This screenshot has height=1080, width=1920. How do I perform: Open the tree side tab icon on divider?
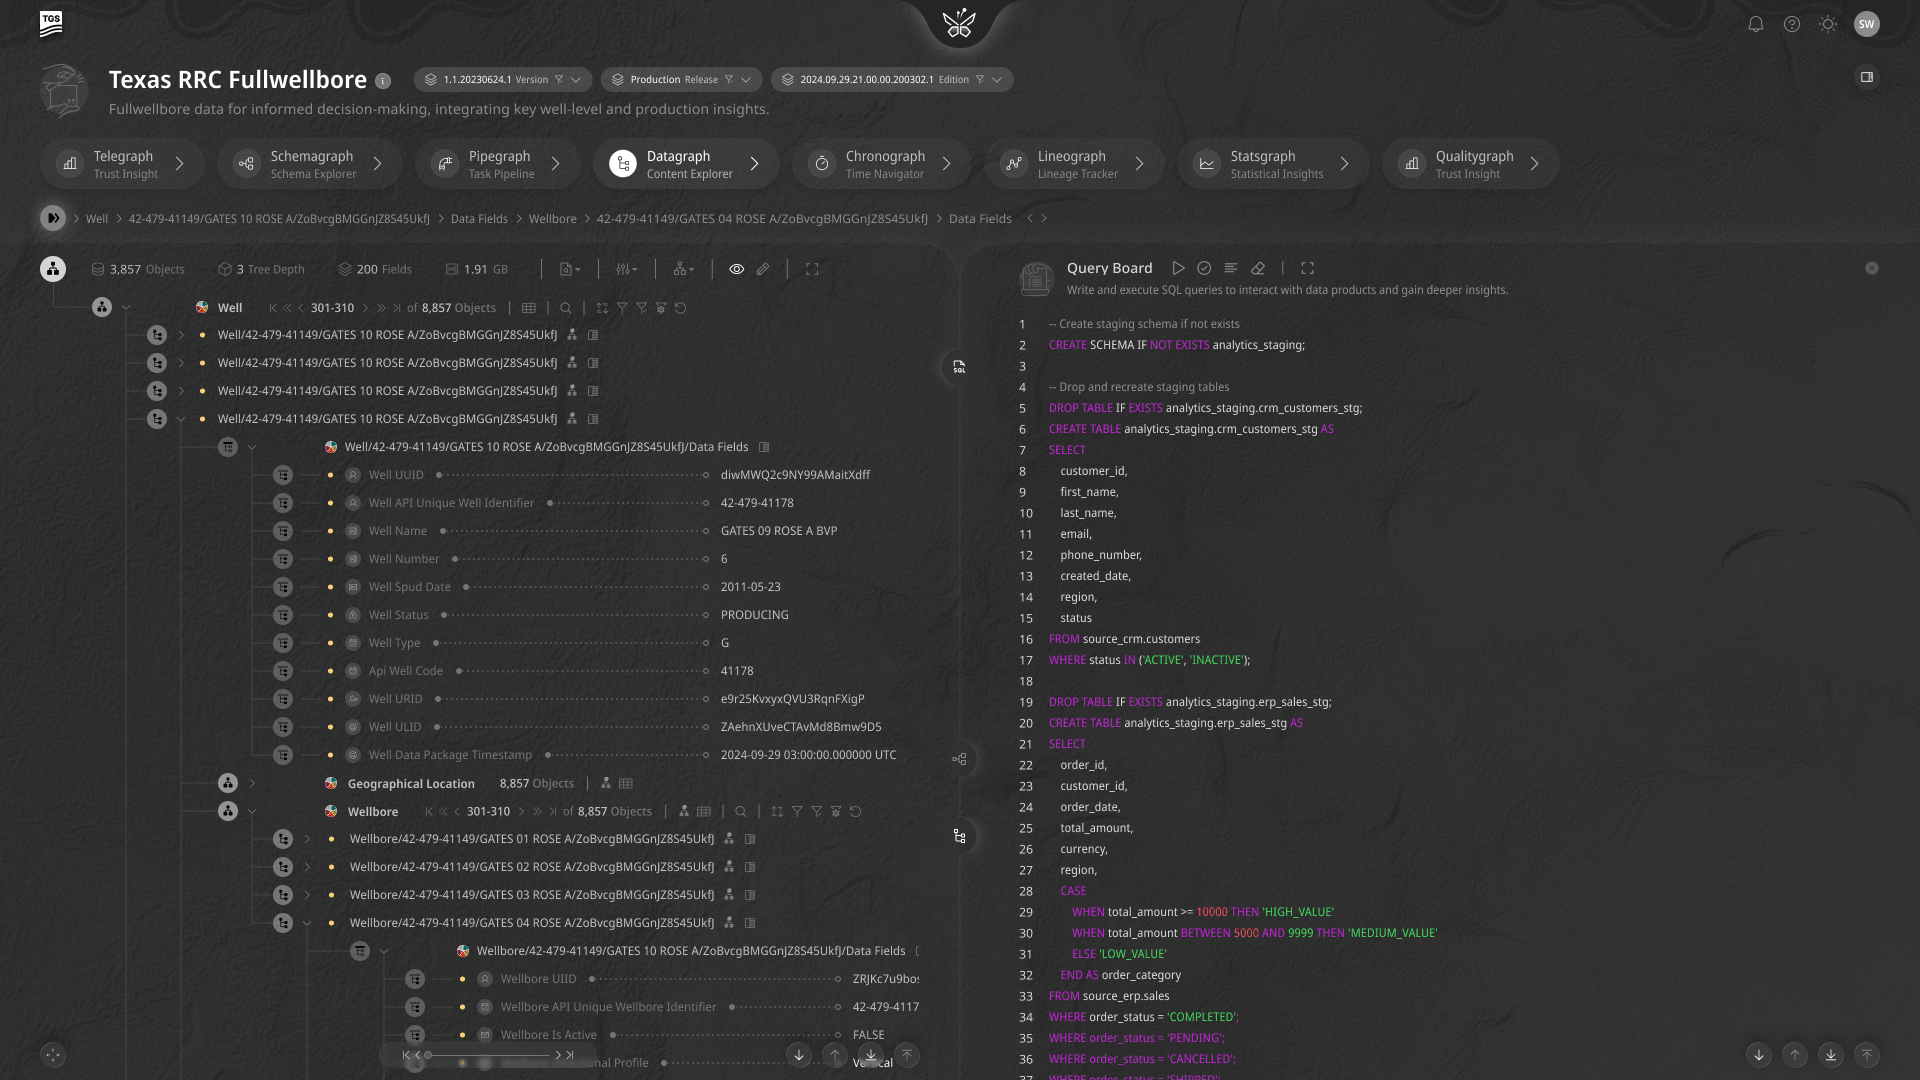(x=959, y=836)
